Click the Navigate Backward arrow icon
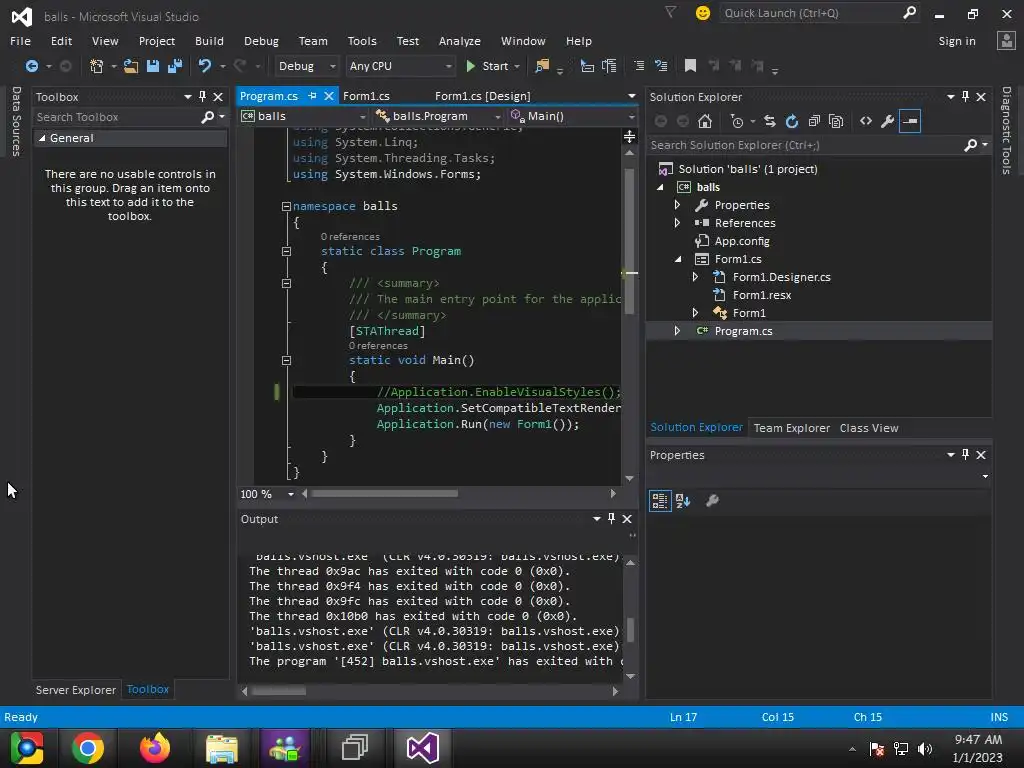The height and width of the screenshot is (768, 1024). tap(31, 66)
